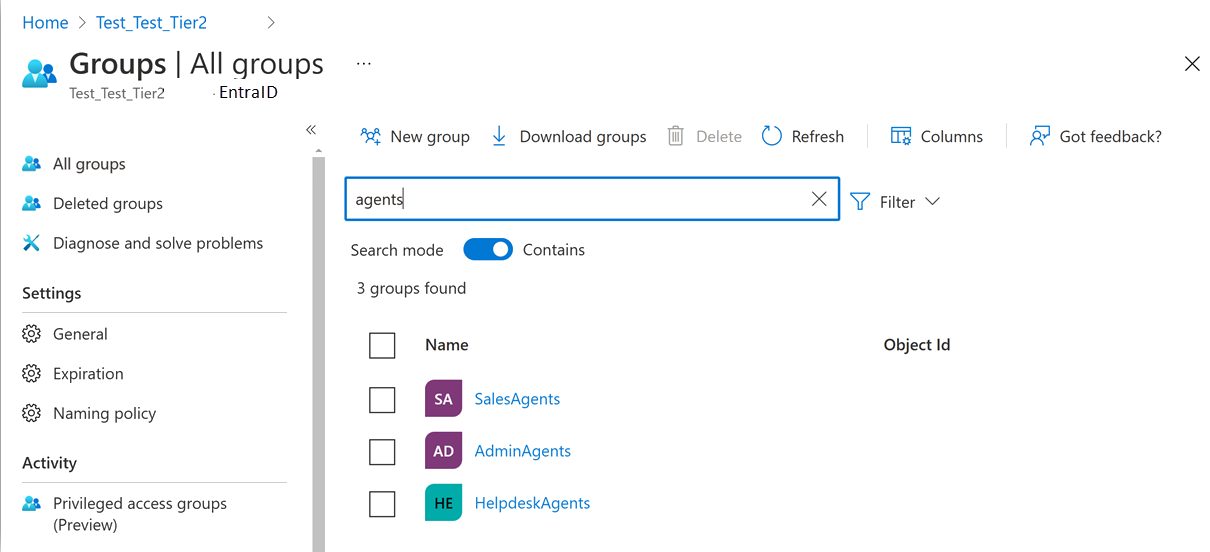Click the Deleted groups sidebar icon
The image size is (1210, 552).
click(32, 203)
